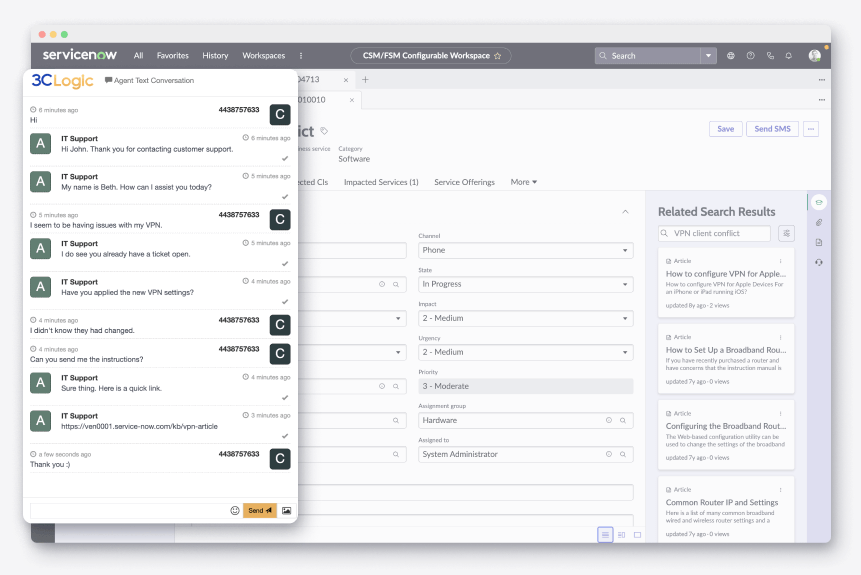Open the History menu
The height and width of the screenshot is (575, 861).
tap(215, 55)
